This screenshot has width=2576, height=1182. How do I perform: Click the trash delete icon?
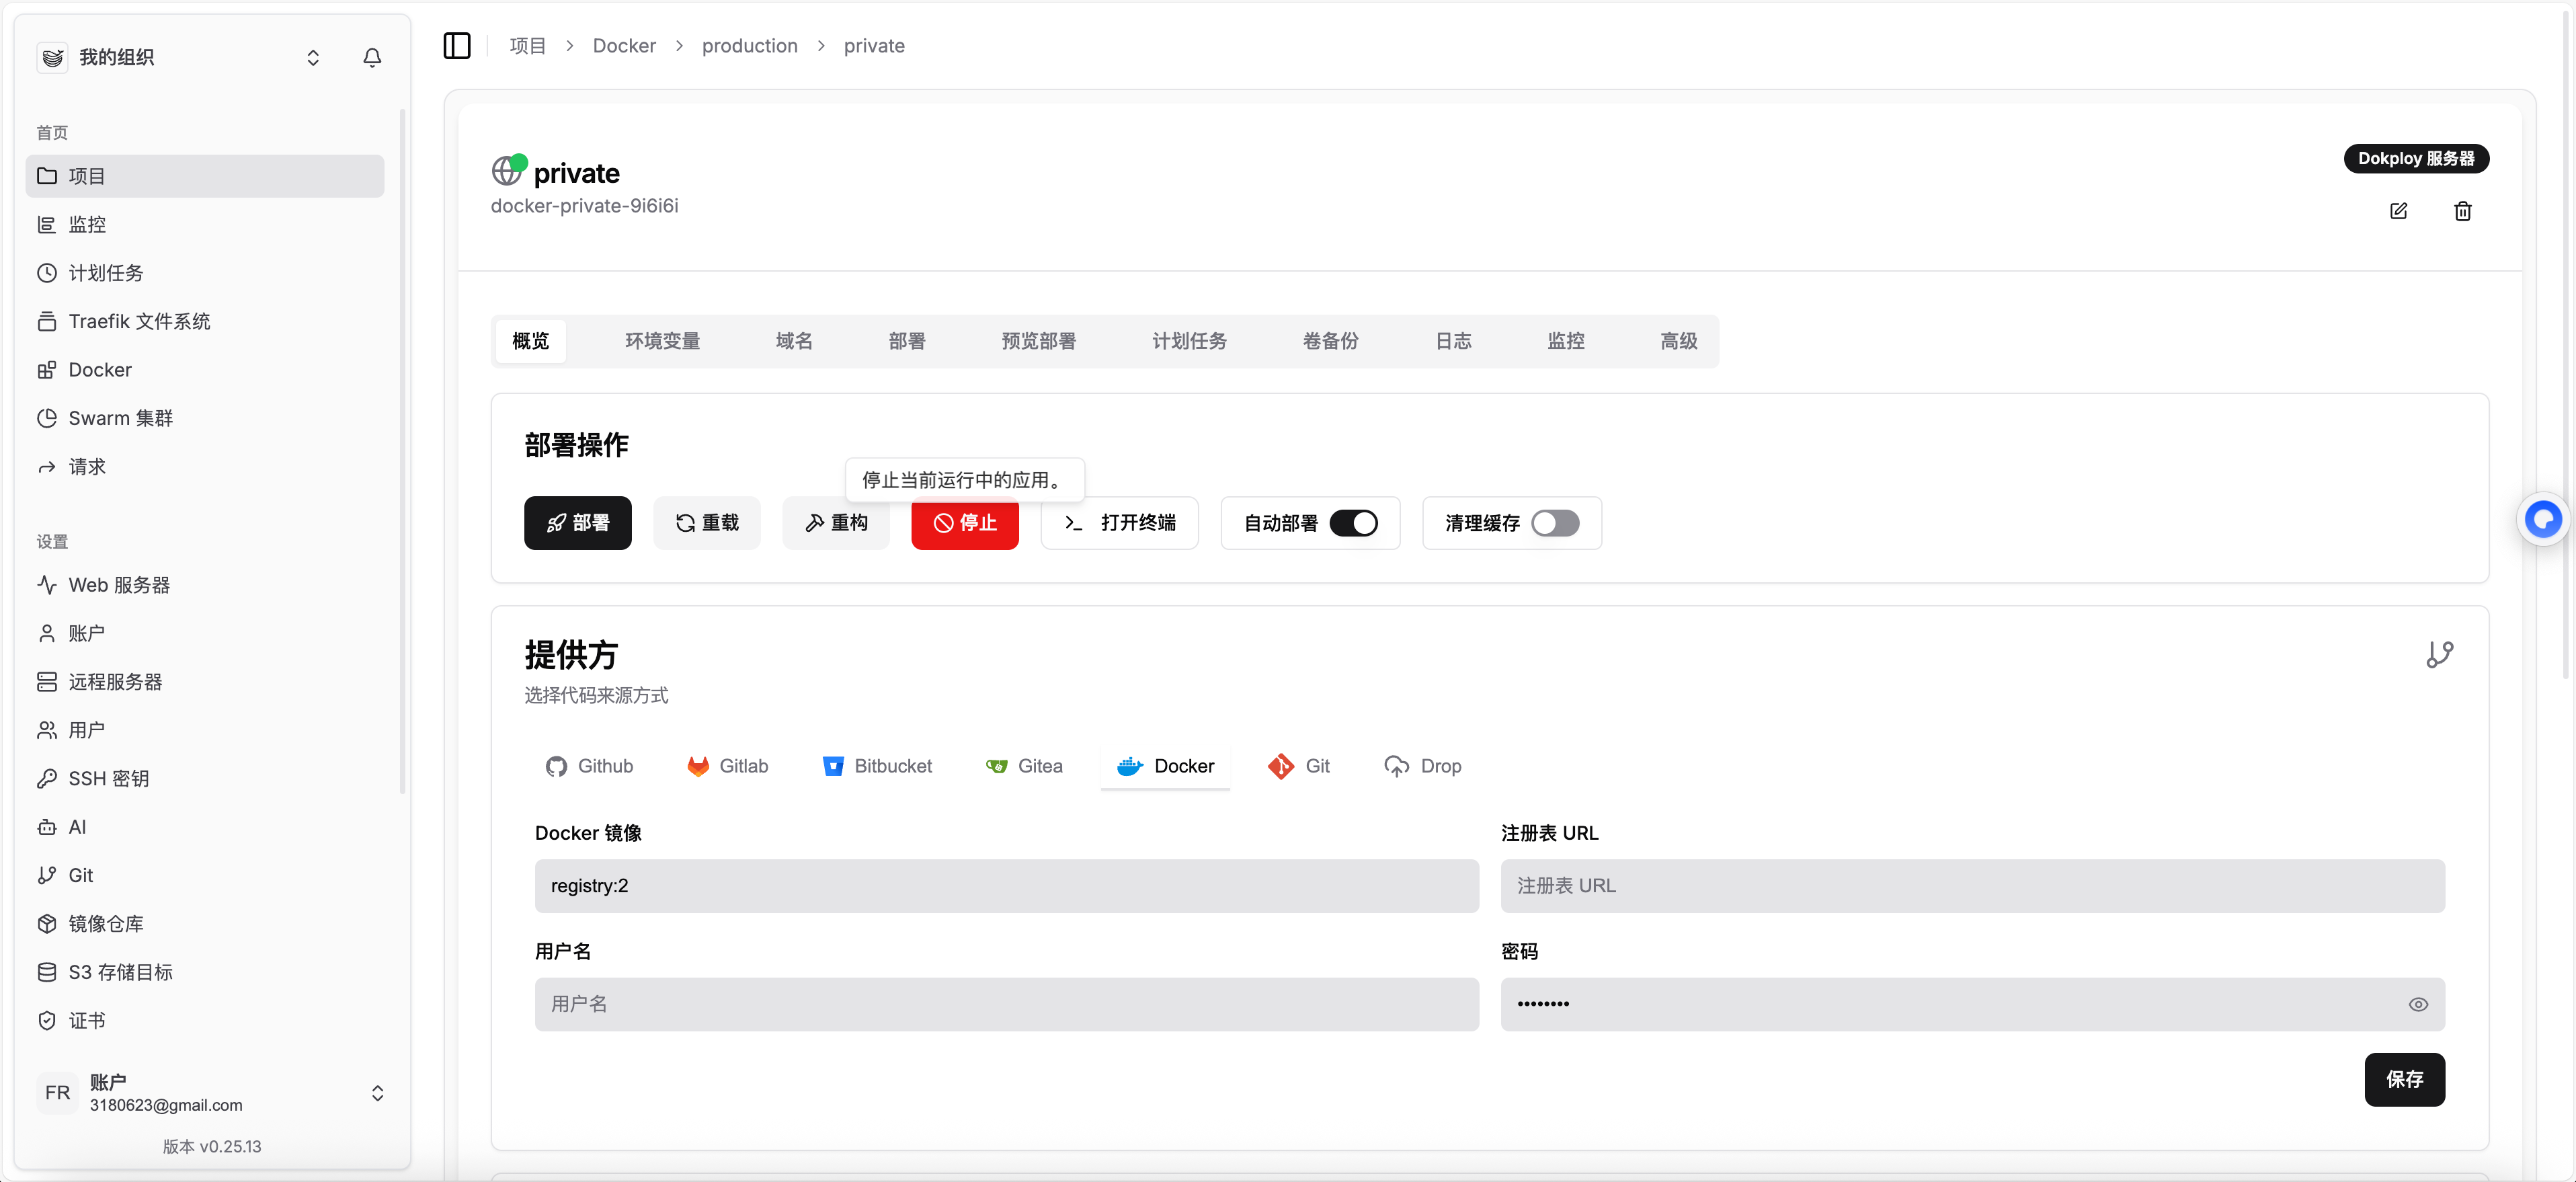2462,211
